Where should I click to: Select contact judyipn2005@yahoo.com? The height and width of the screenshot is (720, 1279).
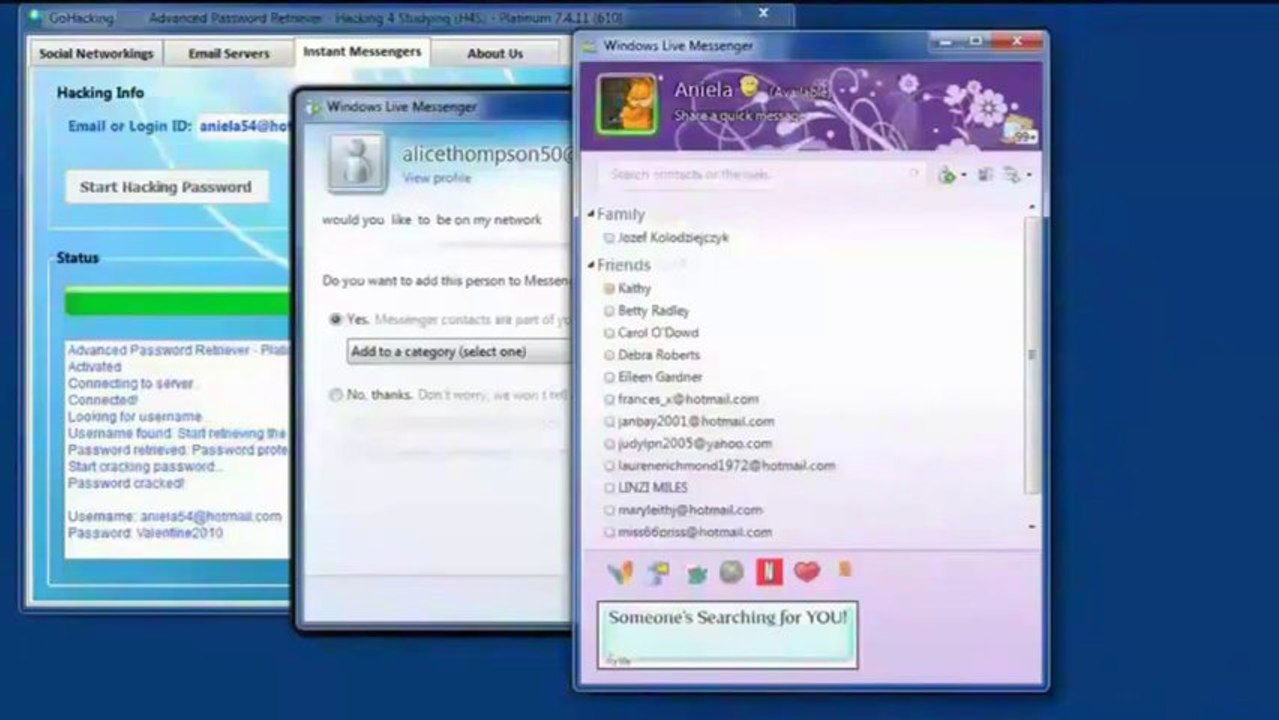click(695, 443)
